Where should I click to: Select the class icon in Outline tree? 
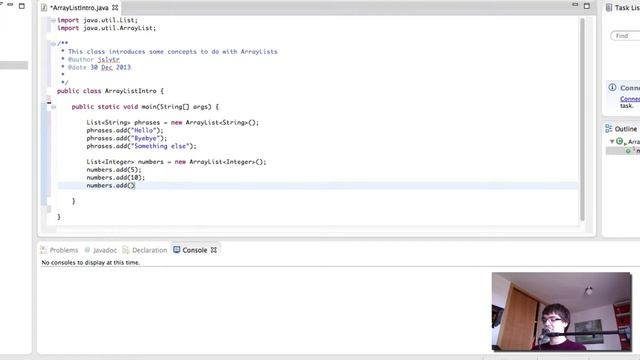[x=620, y=142]
